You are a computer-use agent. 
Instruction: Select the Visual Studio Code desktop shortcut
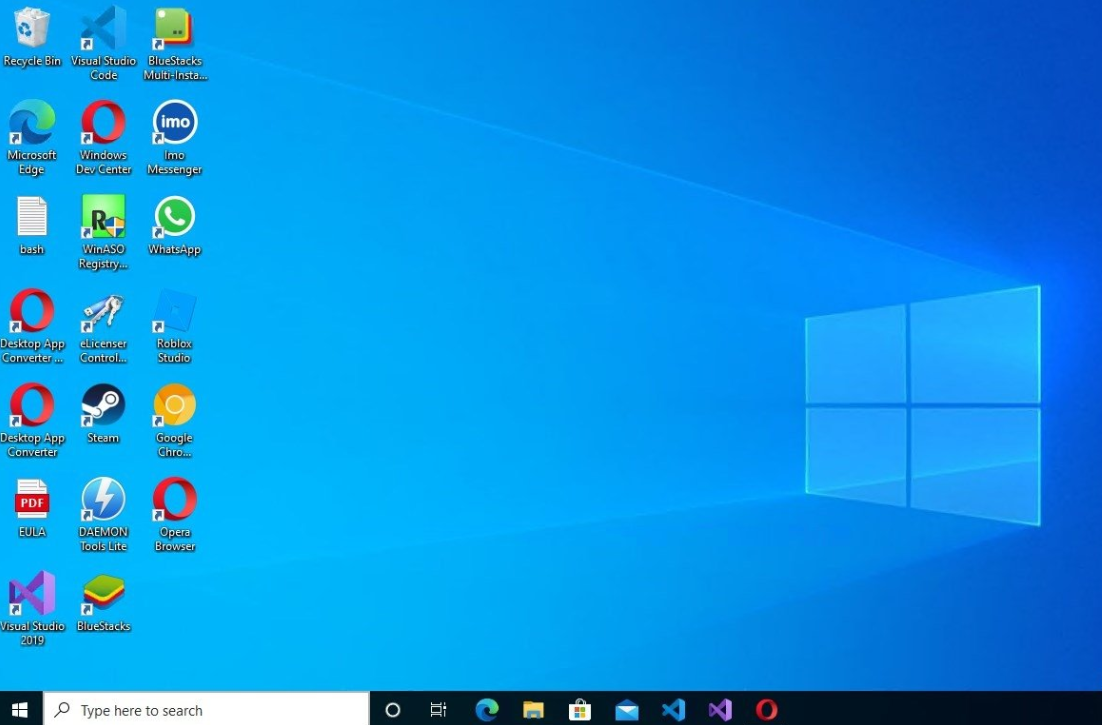(x=103, y=44)
